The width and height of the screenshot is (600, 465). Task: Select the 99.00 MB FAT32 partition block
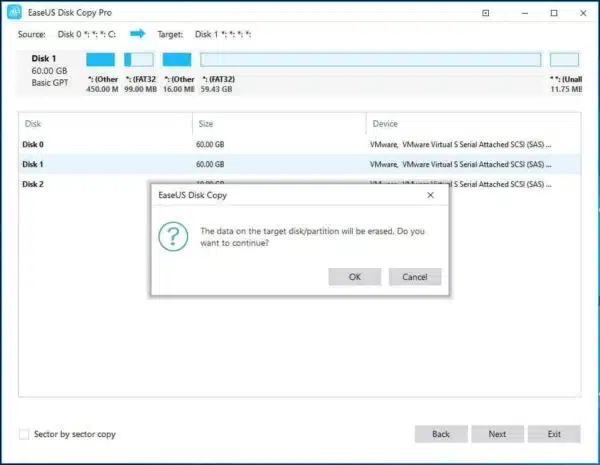tap(139, 60)
